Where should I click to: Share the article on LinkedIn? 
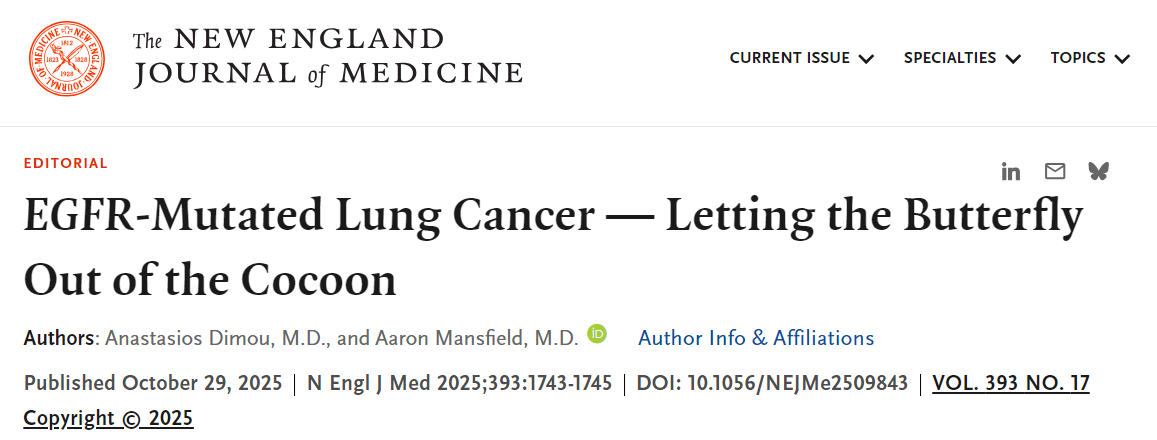click(1011, 171)
